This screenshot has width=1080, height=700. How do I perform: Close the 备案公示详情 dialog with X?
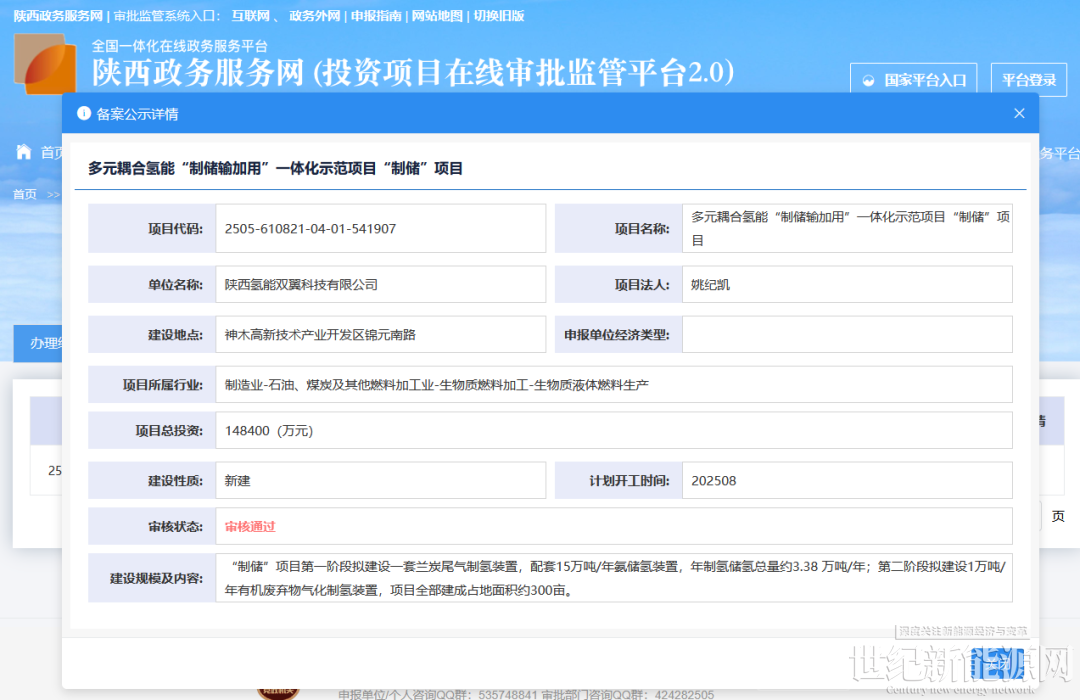pyautogui.click(x=1019, y=113)
